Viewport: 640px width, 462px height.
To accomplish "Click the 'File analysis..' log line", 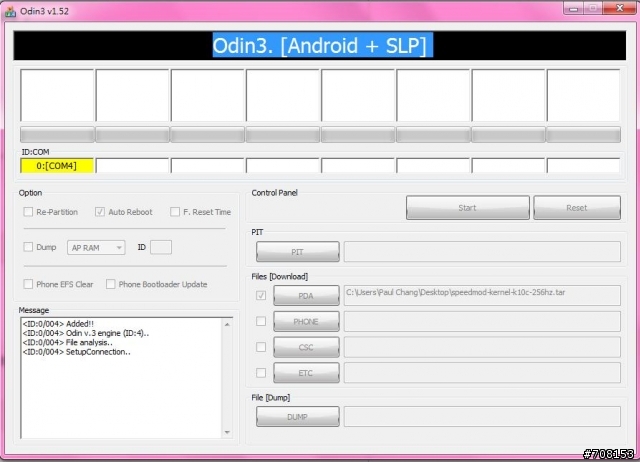I will [x=67, y=342].
